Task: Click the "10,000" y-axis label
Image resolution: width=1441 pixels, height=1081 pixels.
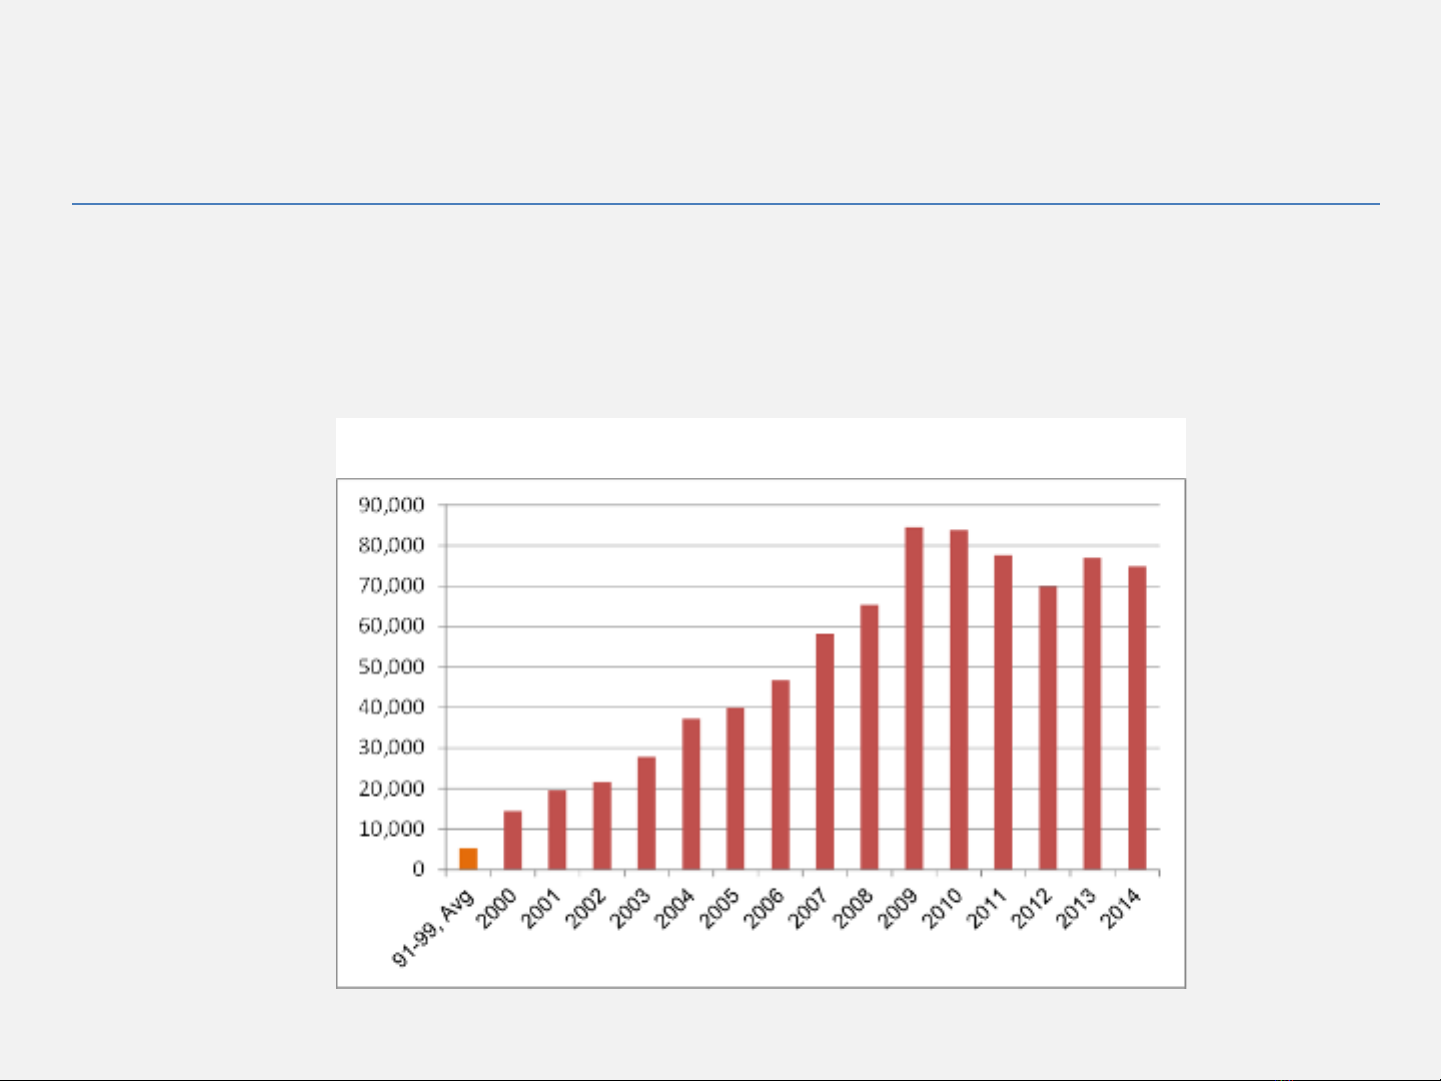Action: pyautogui.click(x=392, y=829)
